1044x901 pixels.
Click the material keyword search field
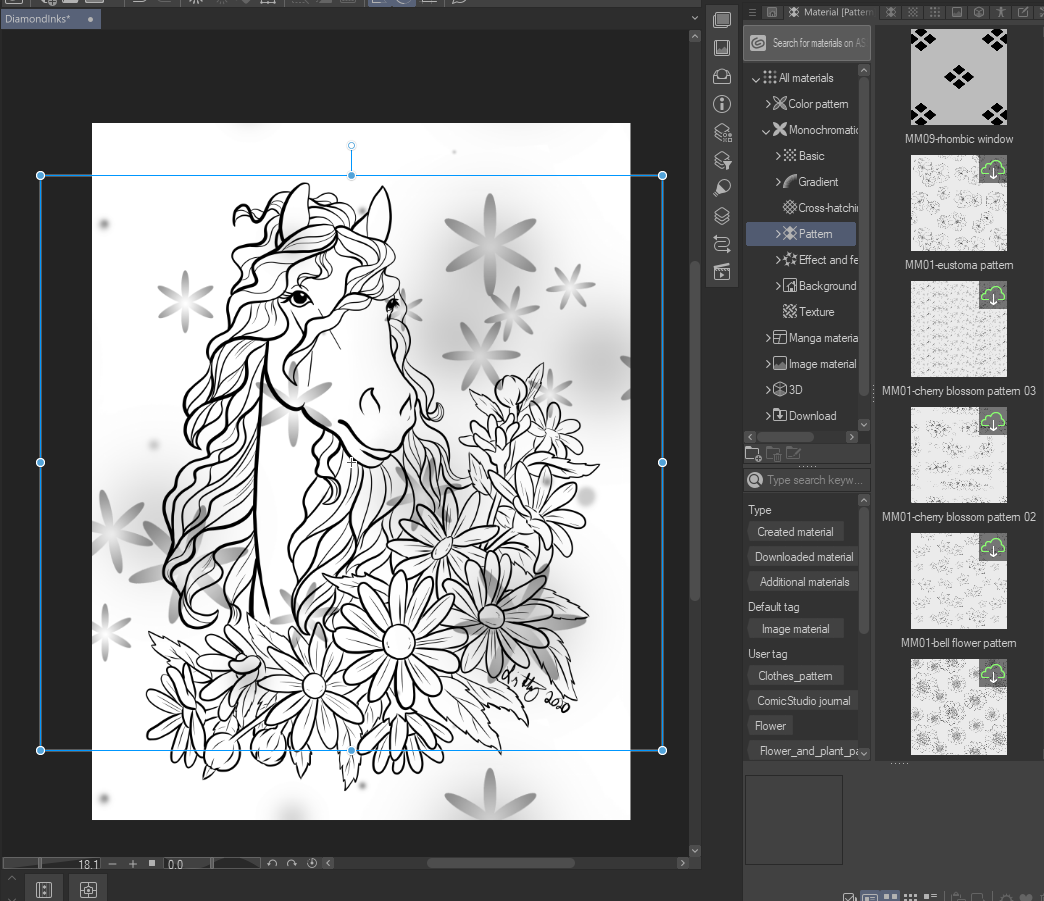tap(812, 480)
